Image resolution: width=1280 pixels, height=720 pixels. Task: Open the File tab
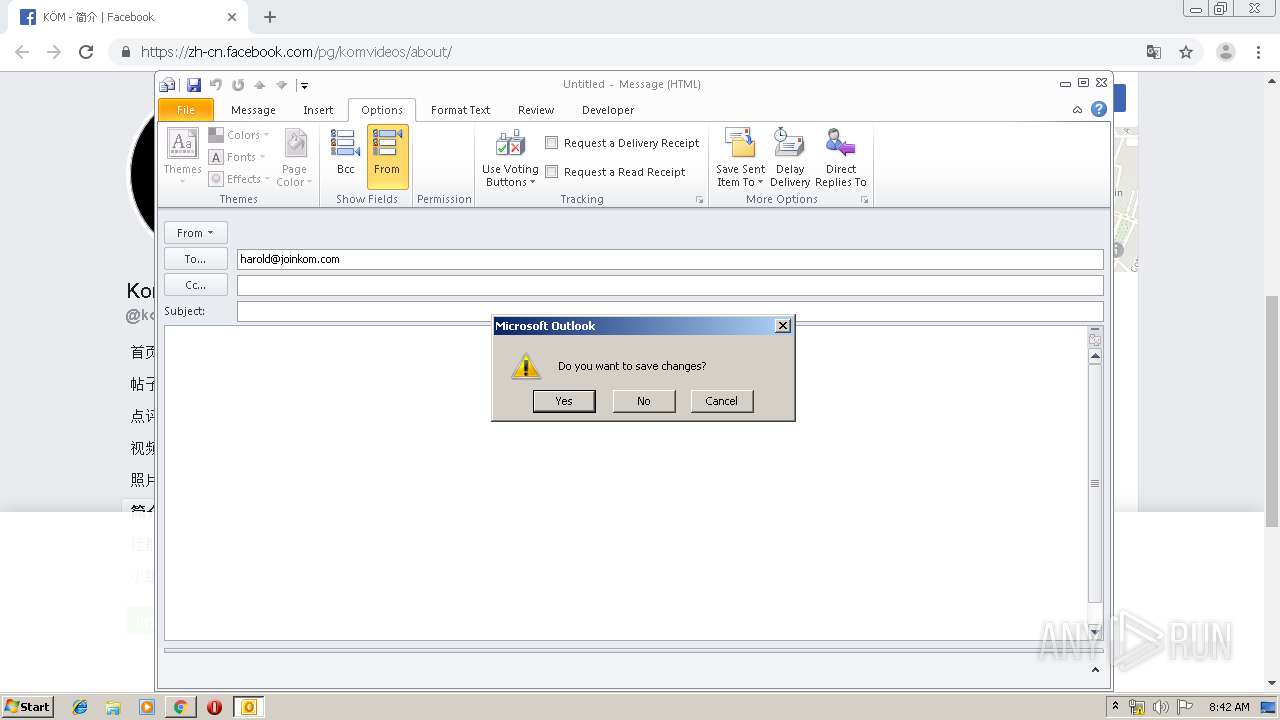coord(186,110)
